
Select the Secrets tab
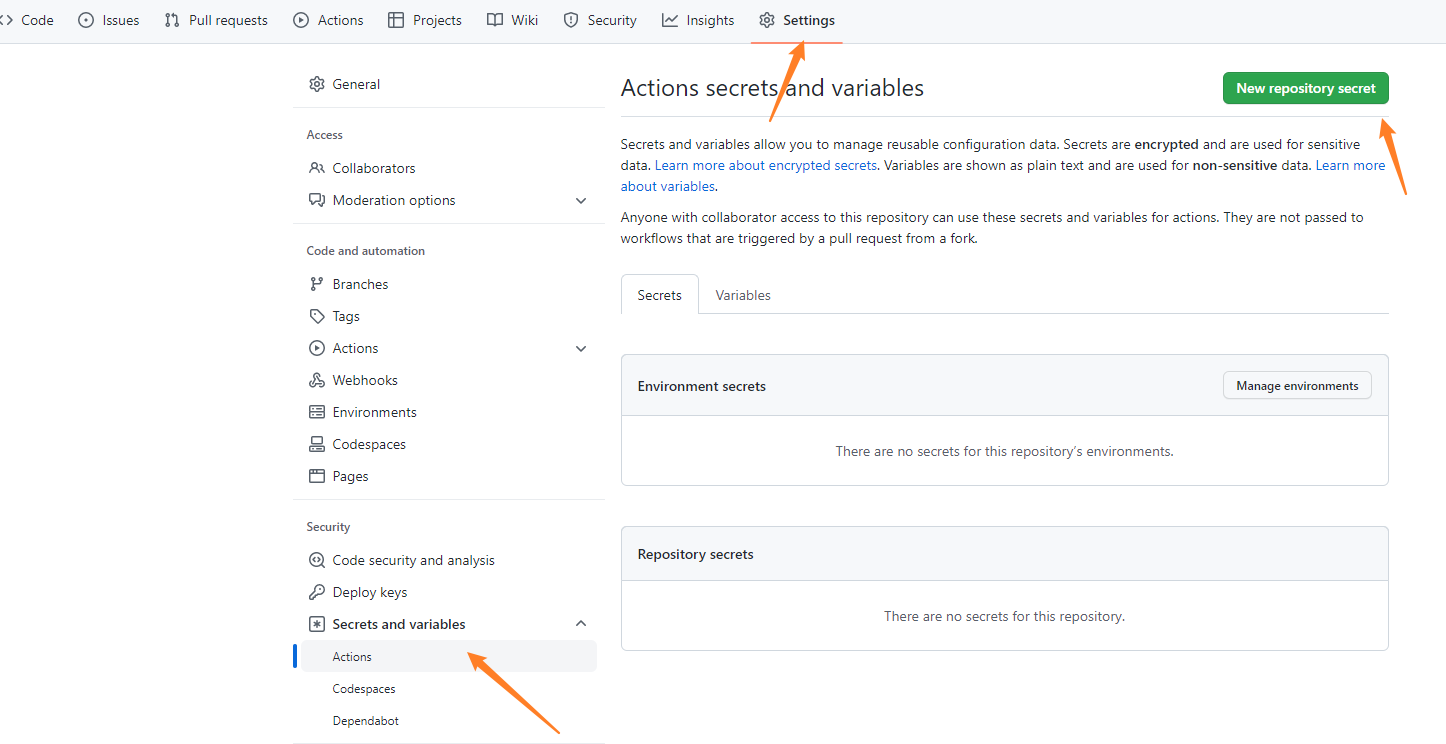[x=660, y=295]
